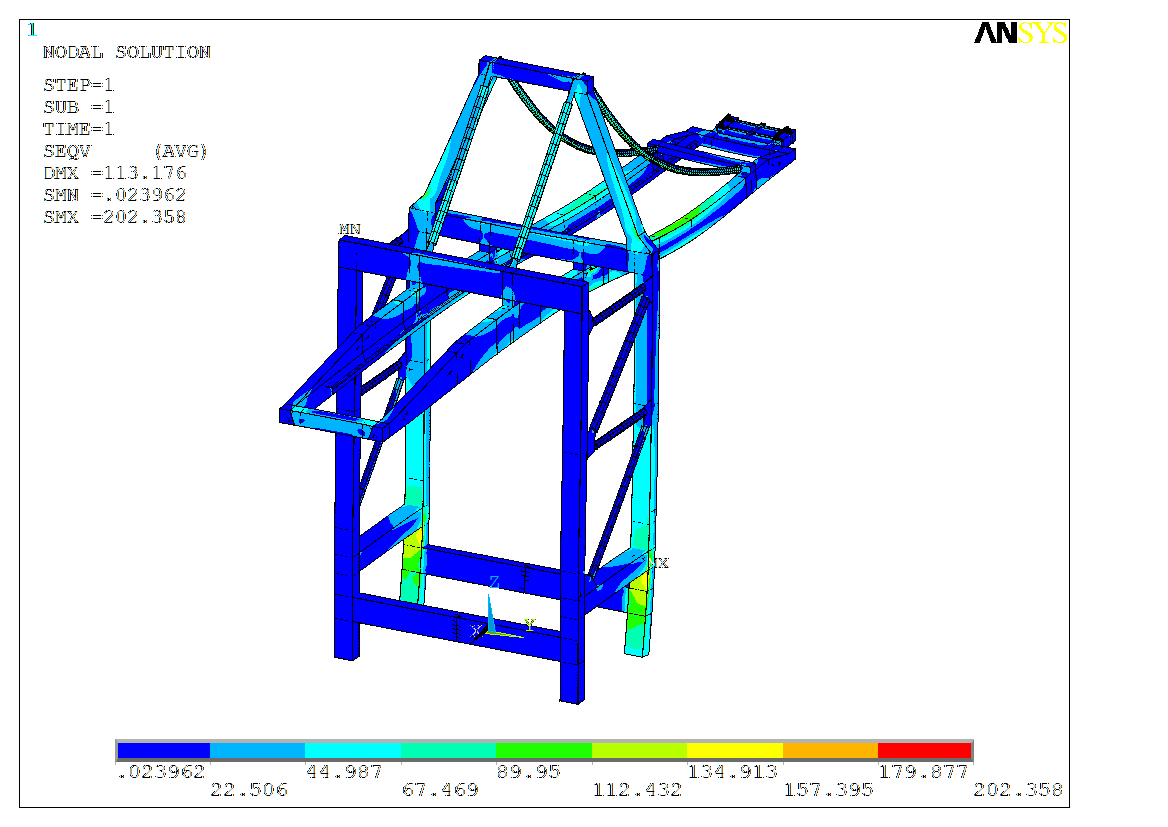This screenshot has height=827, width=1168.
Task: Click the ANSYS logo
Action: click(x=1021, y=34)
